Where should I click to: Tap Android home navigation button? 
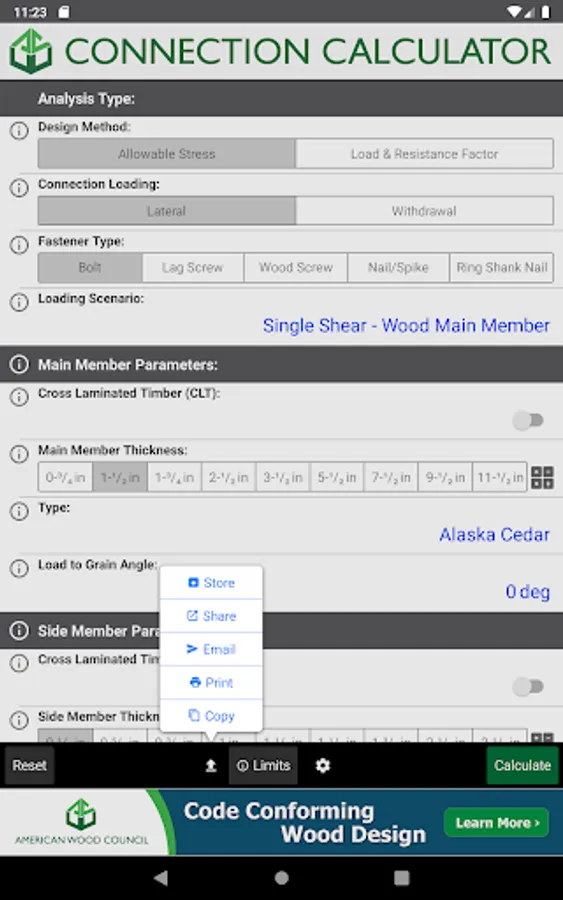(x=281, y=878)
